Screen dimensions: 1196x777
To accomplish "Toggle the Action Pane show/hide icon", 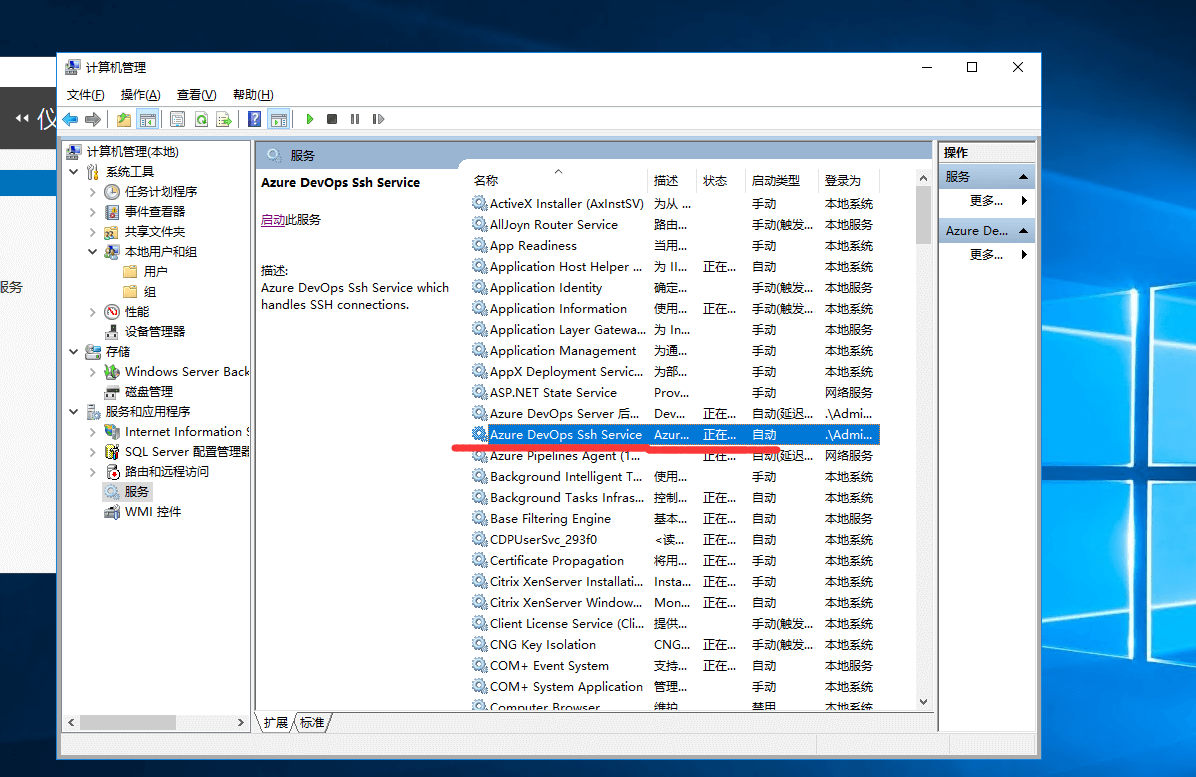I will coord(279,119).
